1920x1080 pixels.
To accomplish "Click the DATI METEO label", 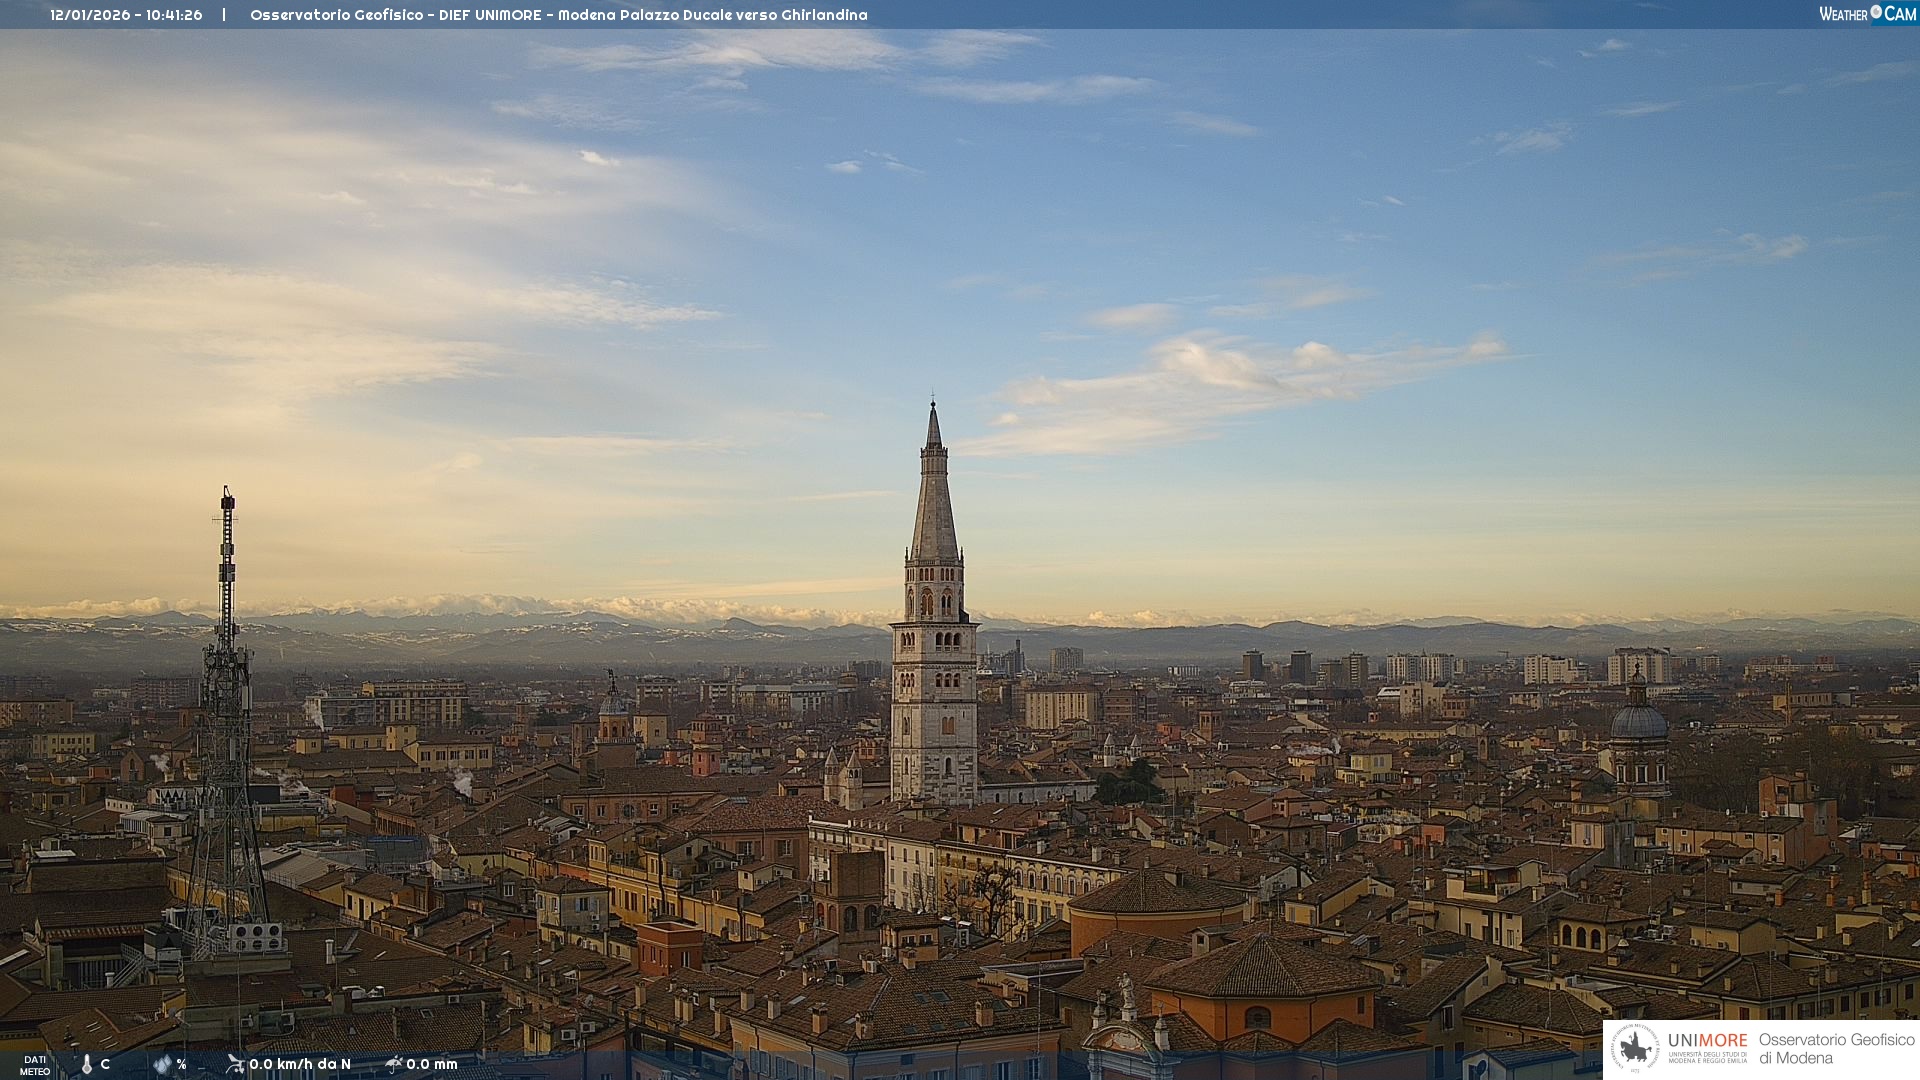I will coord(35,1065).
